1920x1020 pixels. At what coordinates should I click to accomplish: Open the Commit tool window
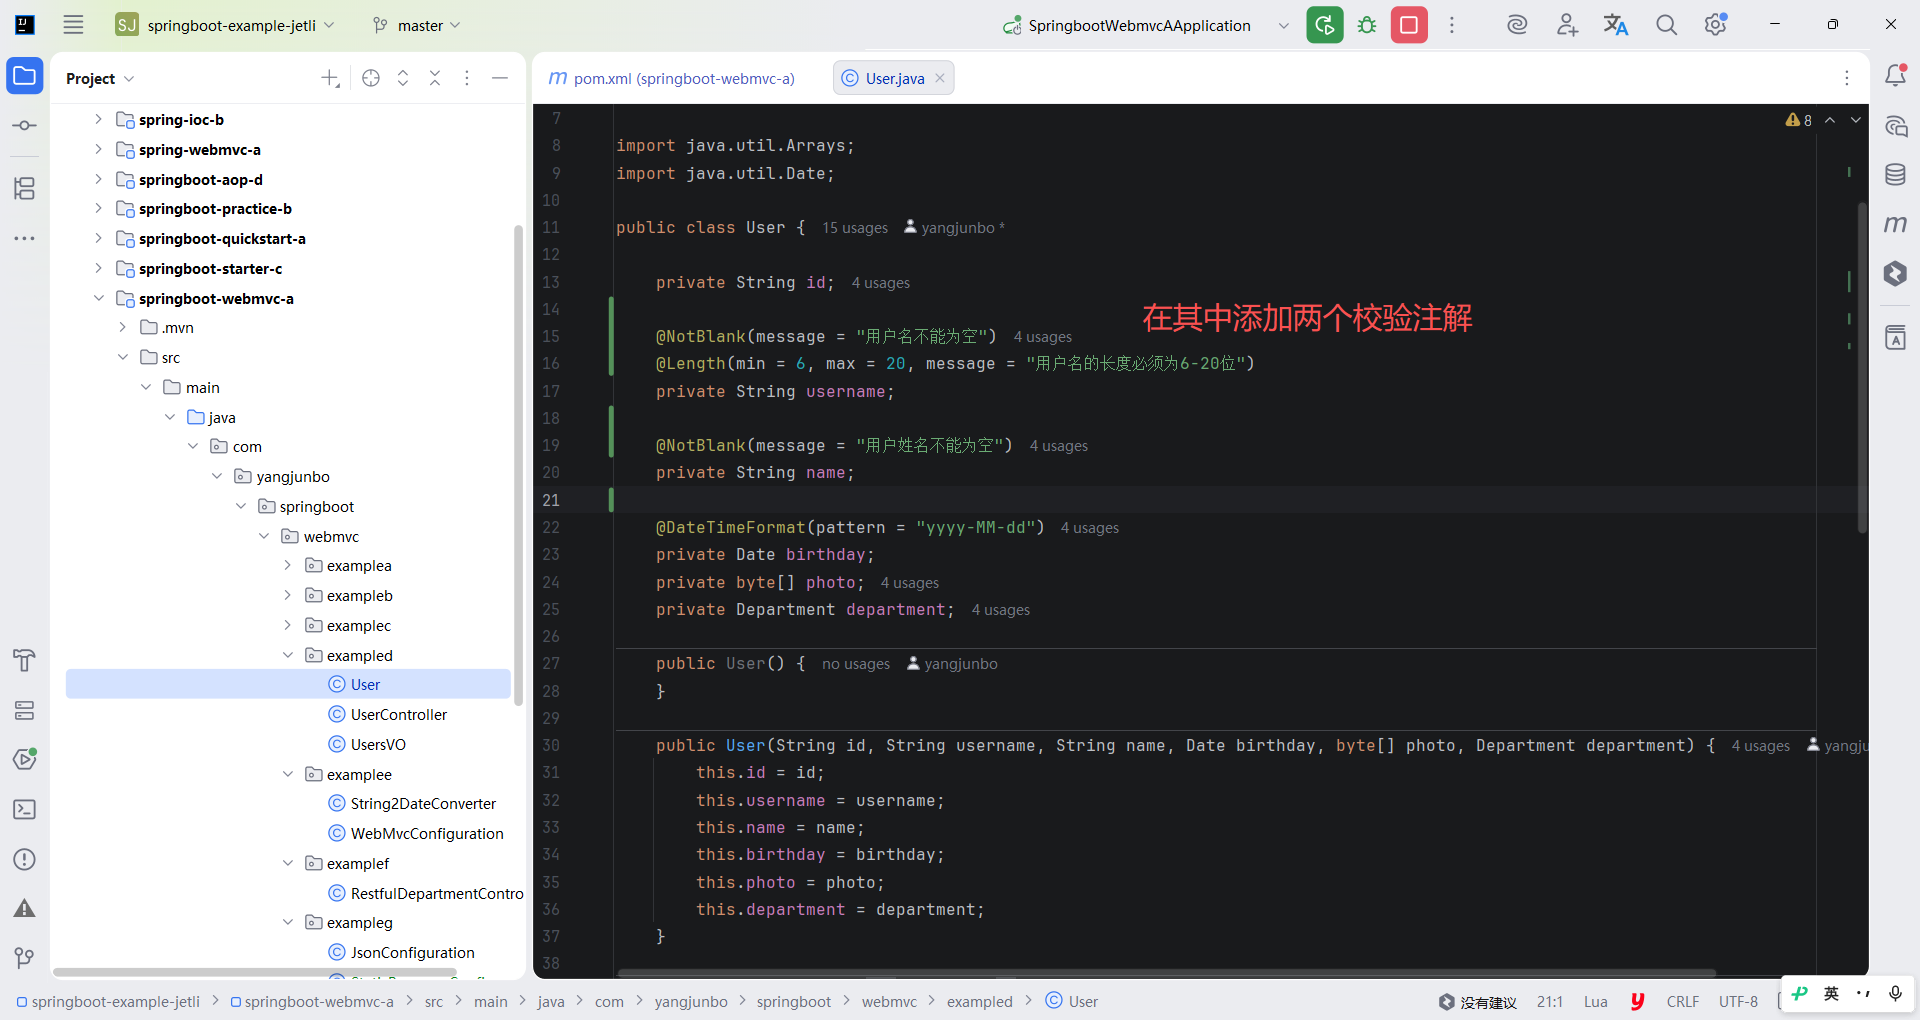25,126
